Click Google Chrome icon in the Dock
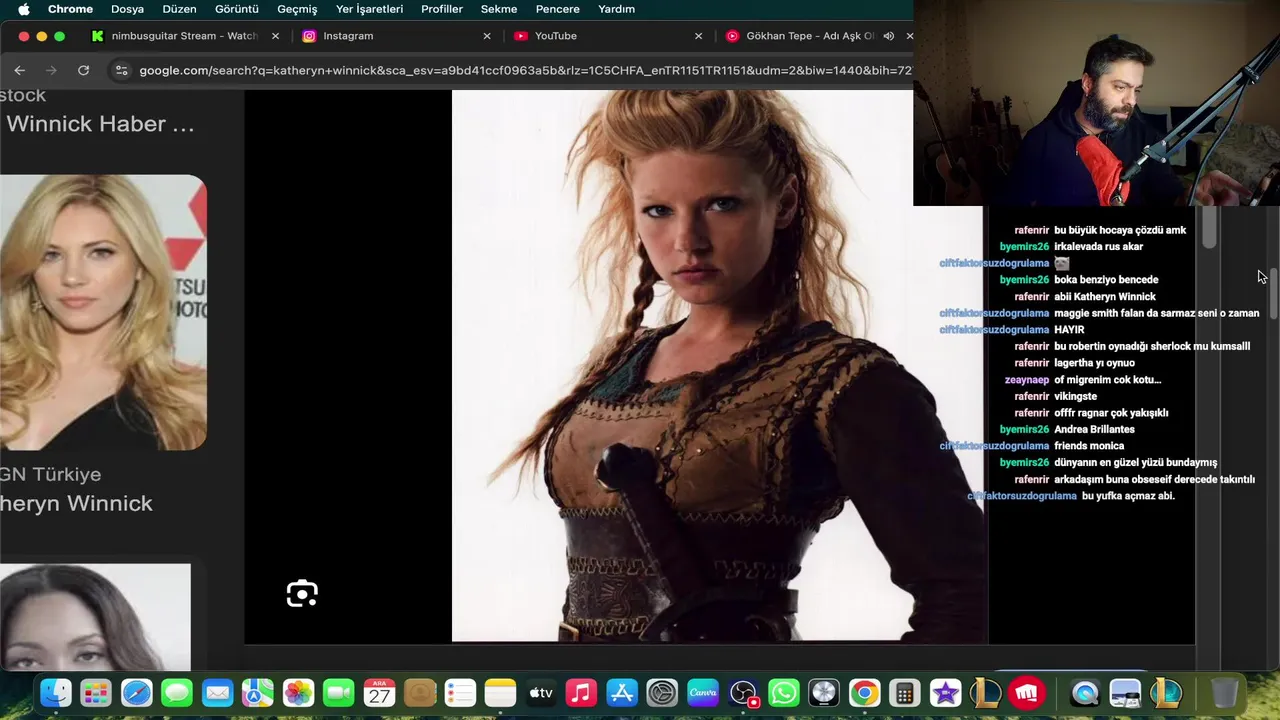The width and height of the screenshot is (1280, 720). click(x=864, y=693)
